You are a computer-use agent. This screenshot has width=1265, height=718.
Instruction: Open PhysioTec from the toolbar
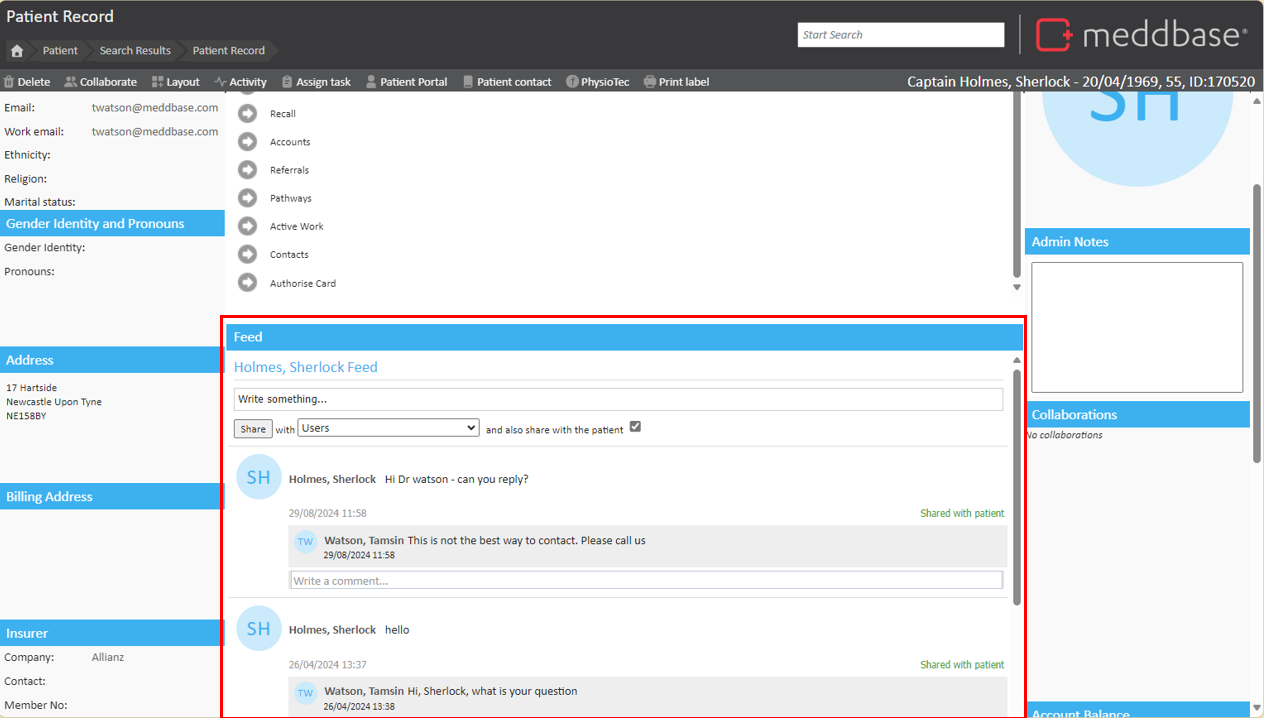tap(597, 82)
